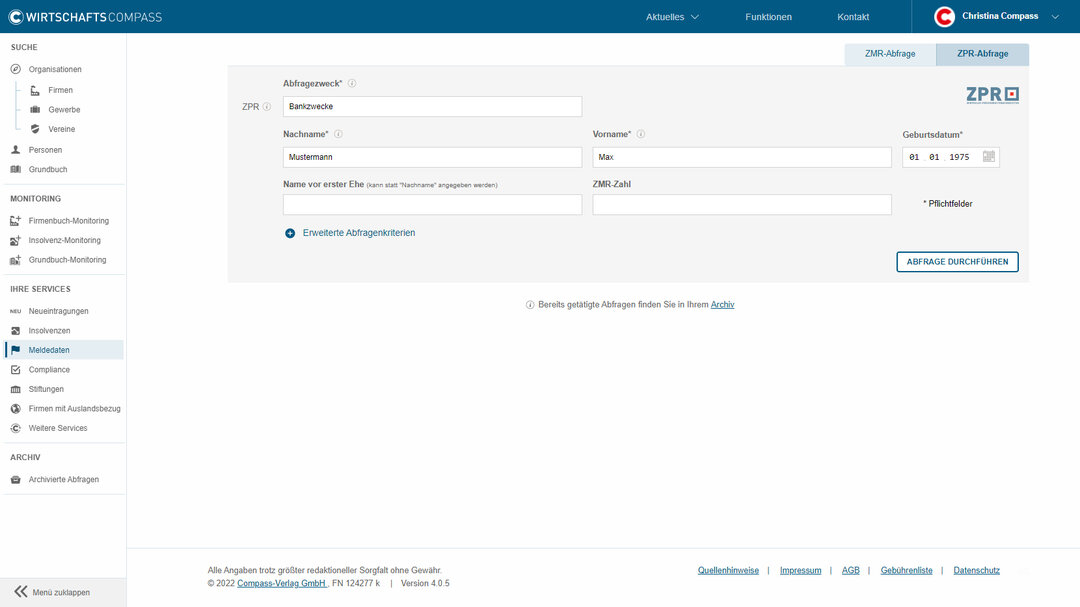Viewport: 1080px width, 607px height.
Task: Select Firmen mit Auslandsbezug text
Action: pos(74,409)
